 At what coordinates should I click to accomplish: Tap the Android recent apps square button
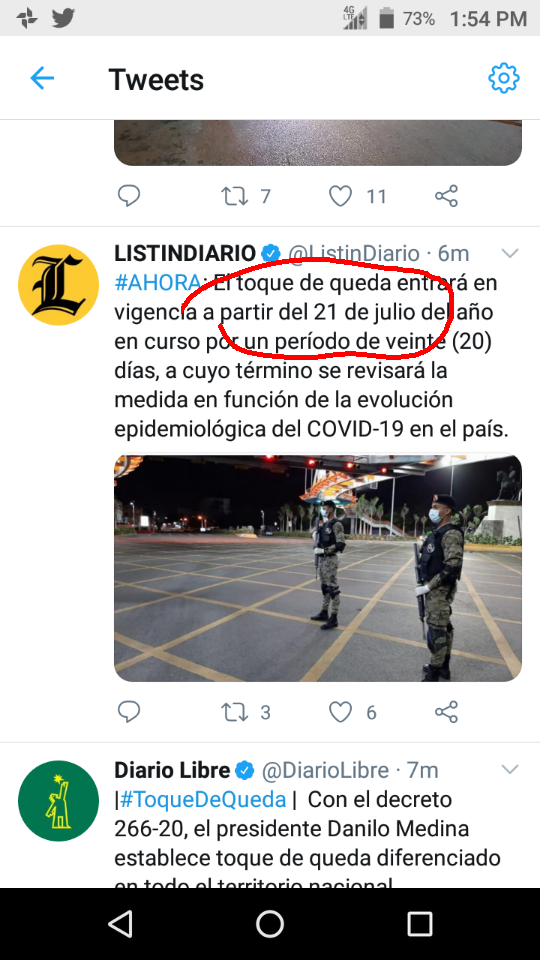(419, 924)
